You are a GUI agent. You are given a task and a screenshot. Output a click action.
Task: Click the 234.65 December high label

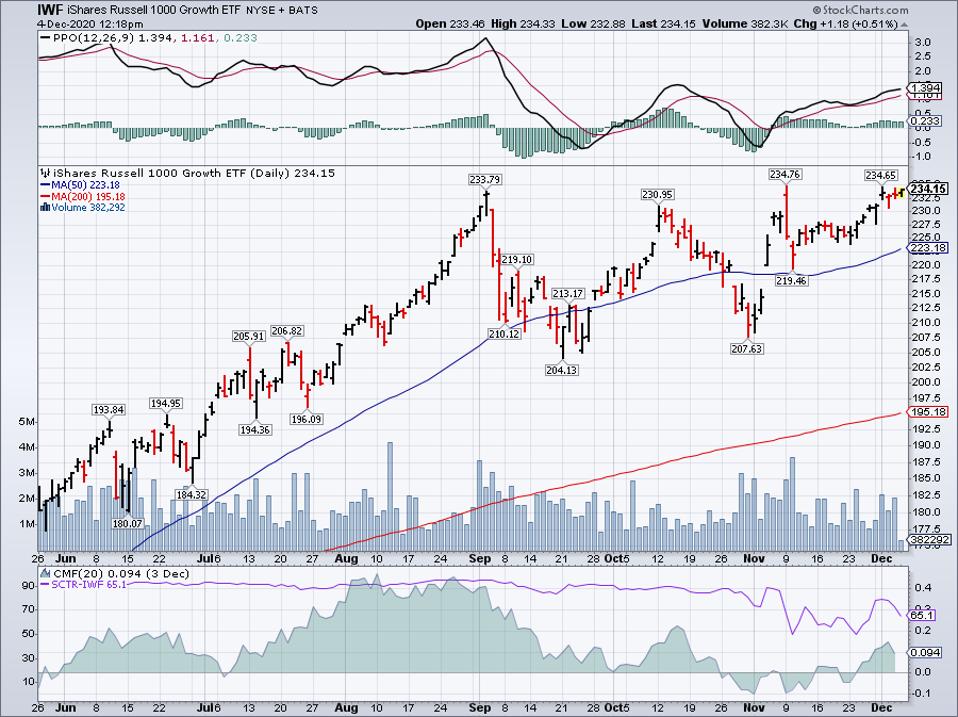[x=881, y=176]
